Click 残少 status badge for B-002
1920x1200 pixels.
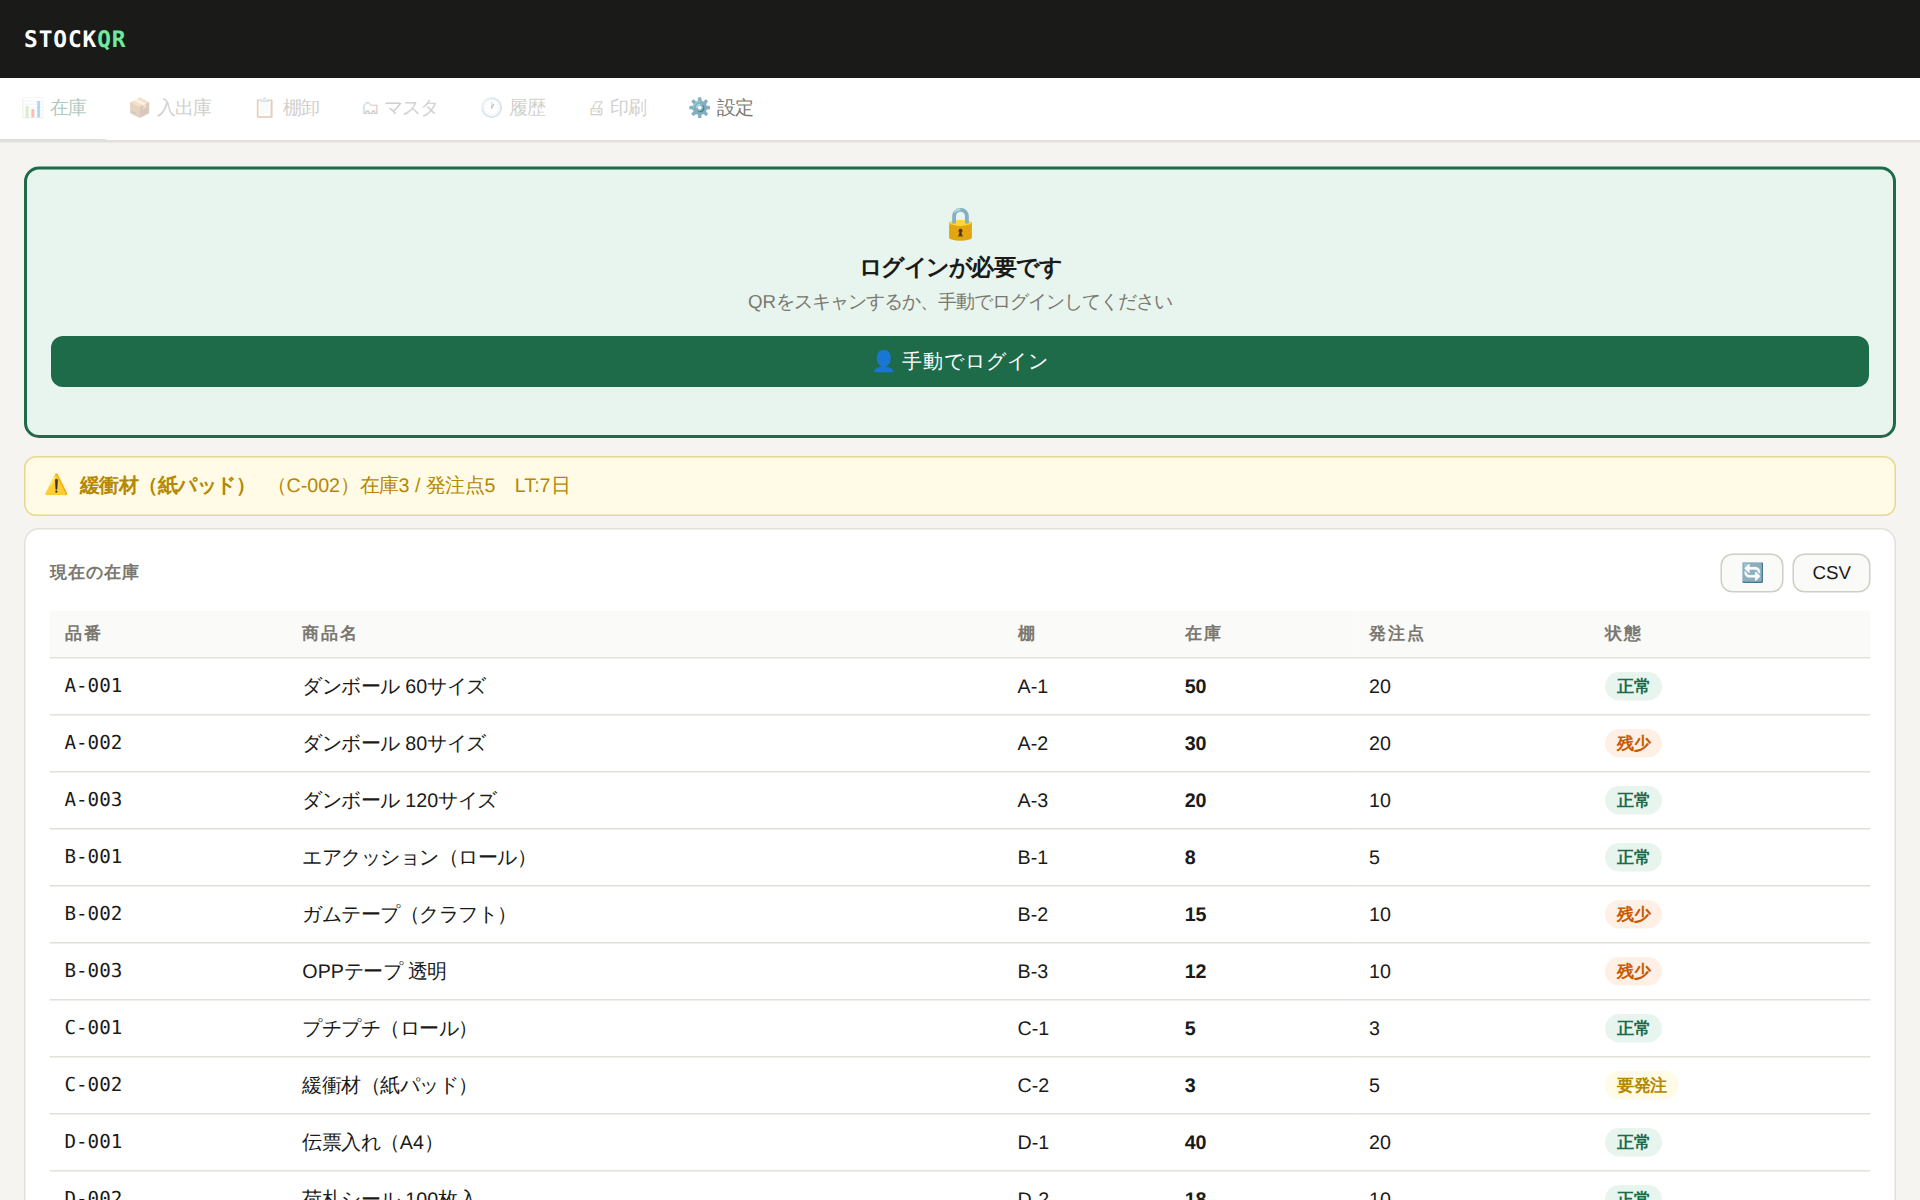(x=1633, y=914)
